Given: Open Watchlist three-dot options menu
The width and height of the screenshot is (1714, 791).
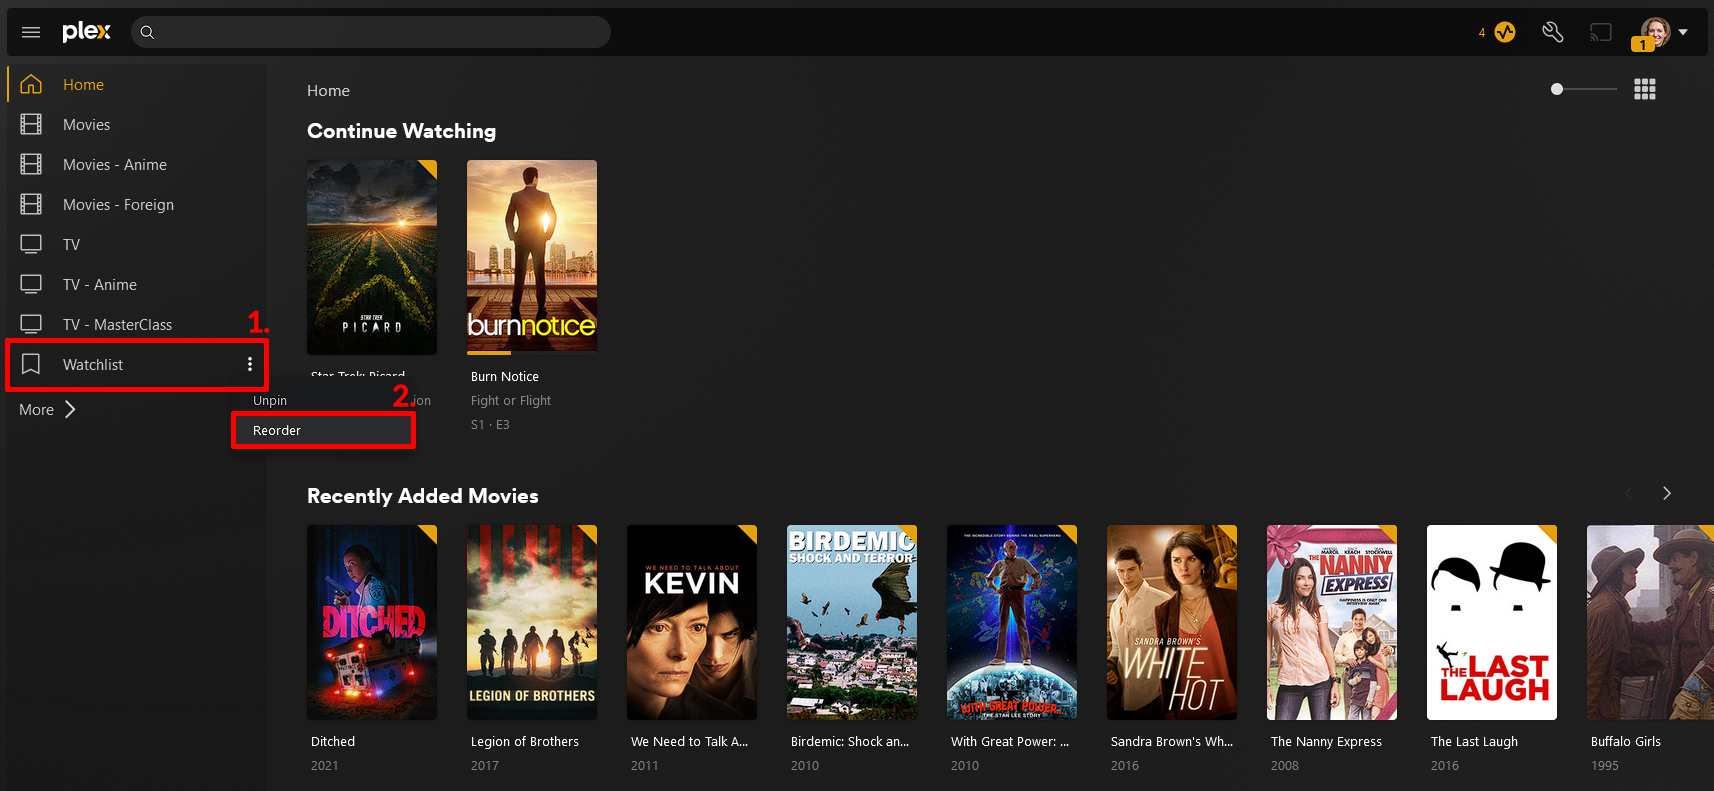Looking at the screenshot, I should click(x=250, y=364).
